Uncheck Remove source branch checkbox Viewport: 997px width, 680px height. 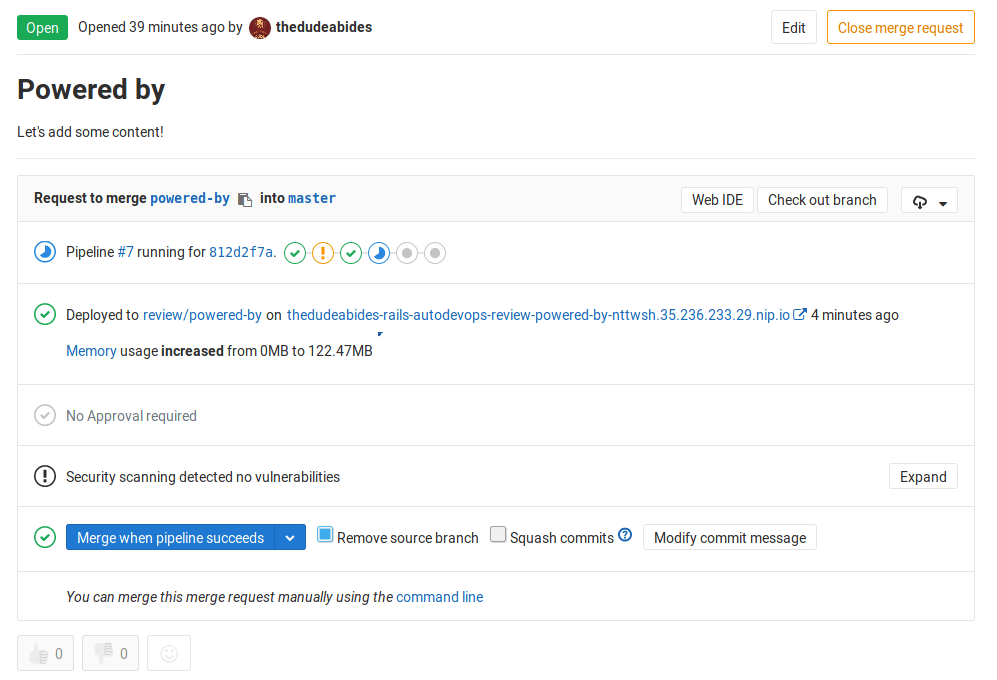click(x=325, y=535)
